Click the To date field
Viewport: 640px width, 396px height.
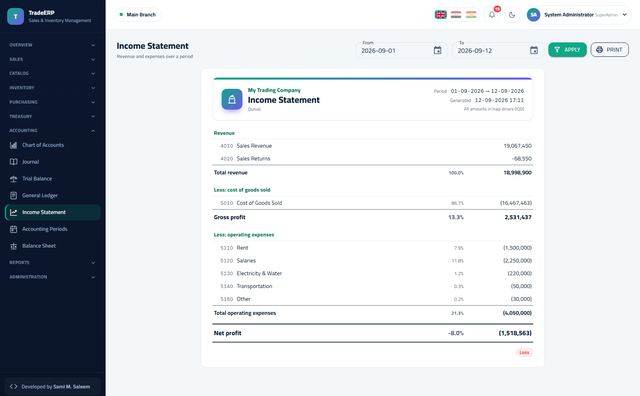point(497,50)
